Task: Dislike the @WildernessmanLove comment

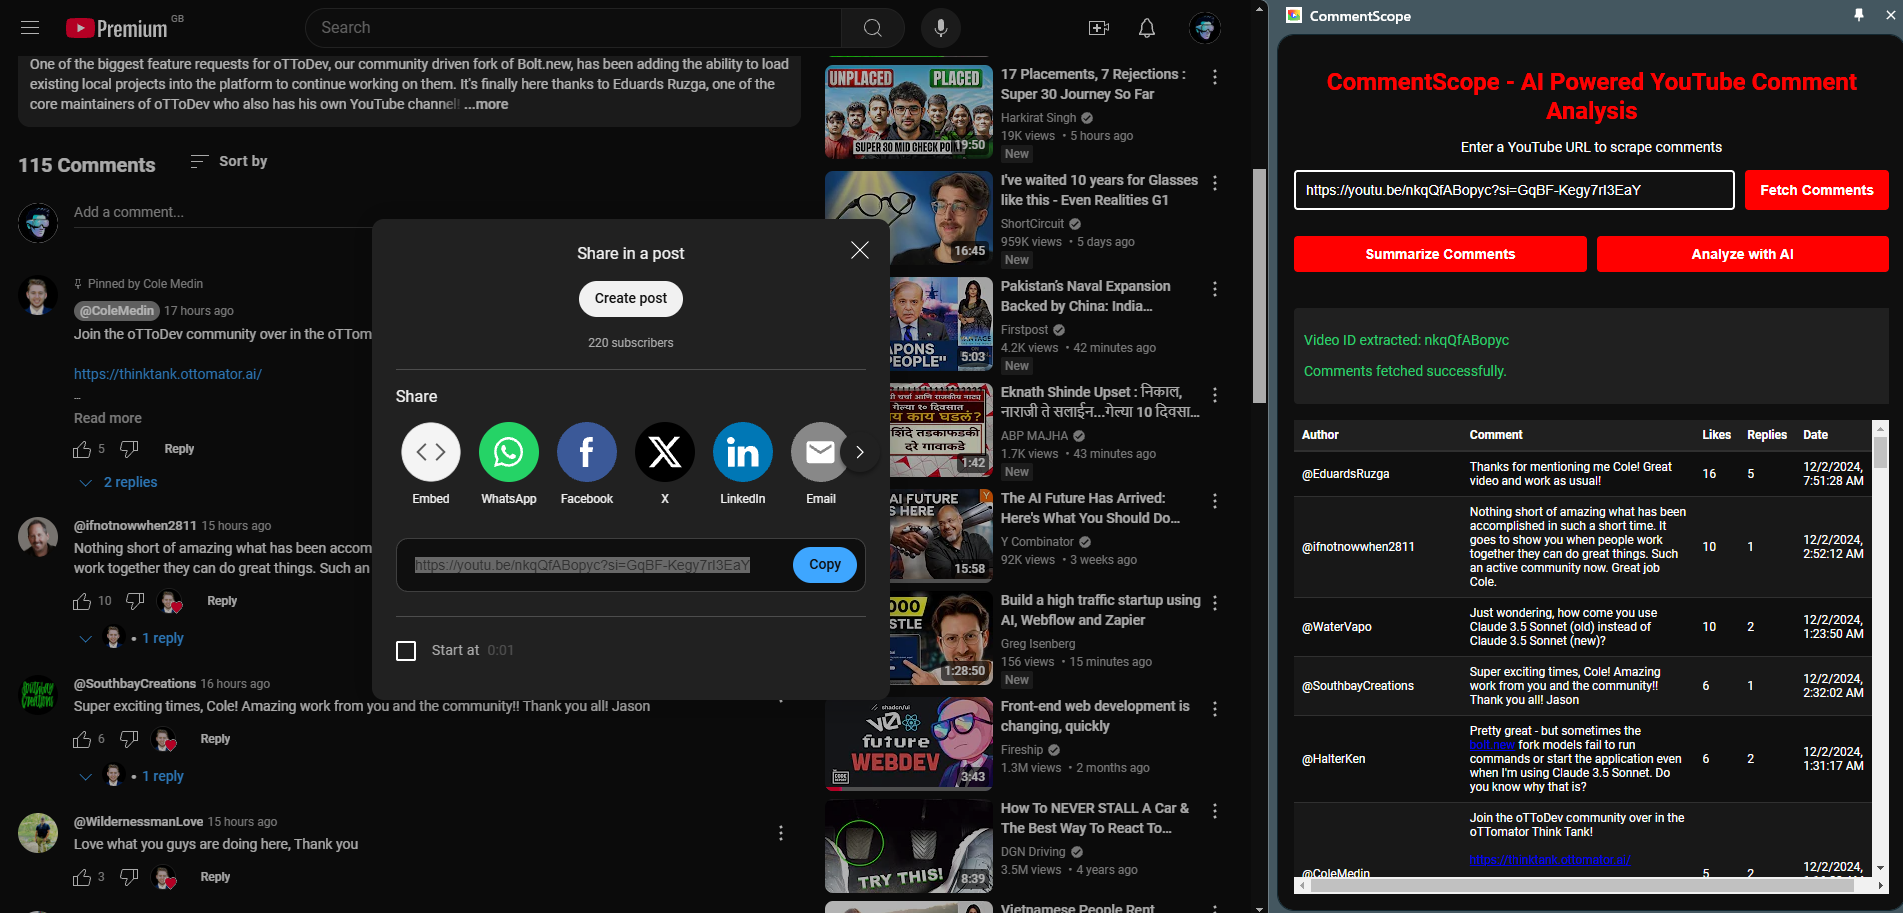Action: click(x=129, y=877)
